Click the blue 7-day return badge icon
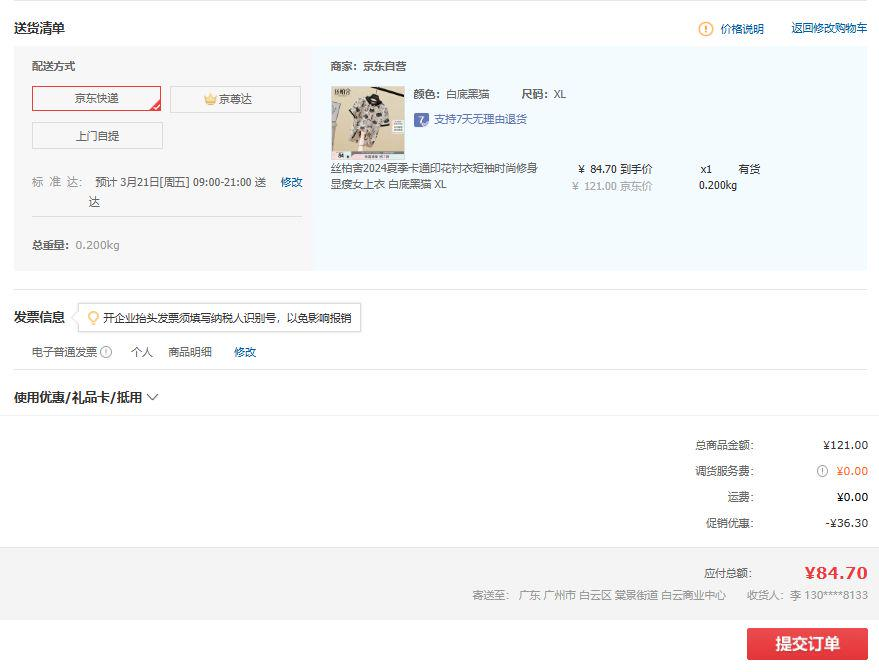 tap(421, 120)
